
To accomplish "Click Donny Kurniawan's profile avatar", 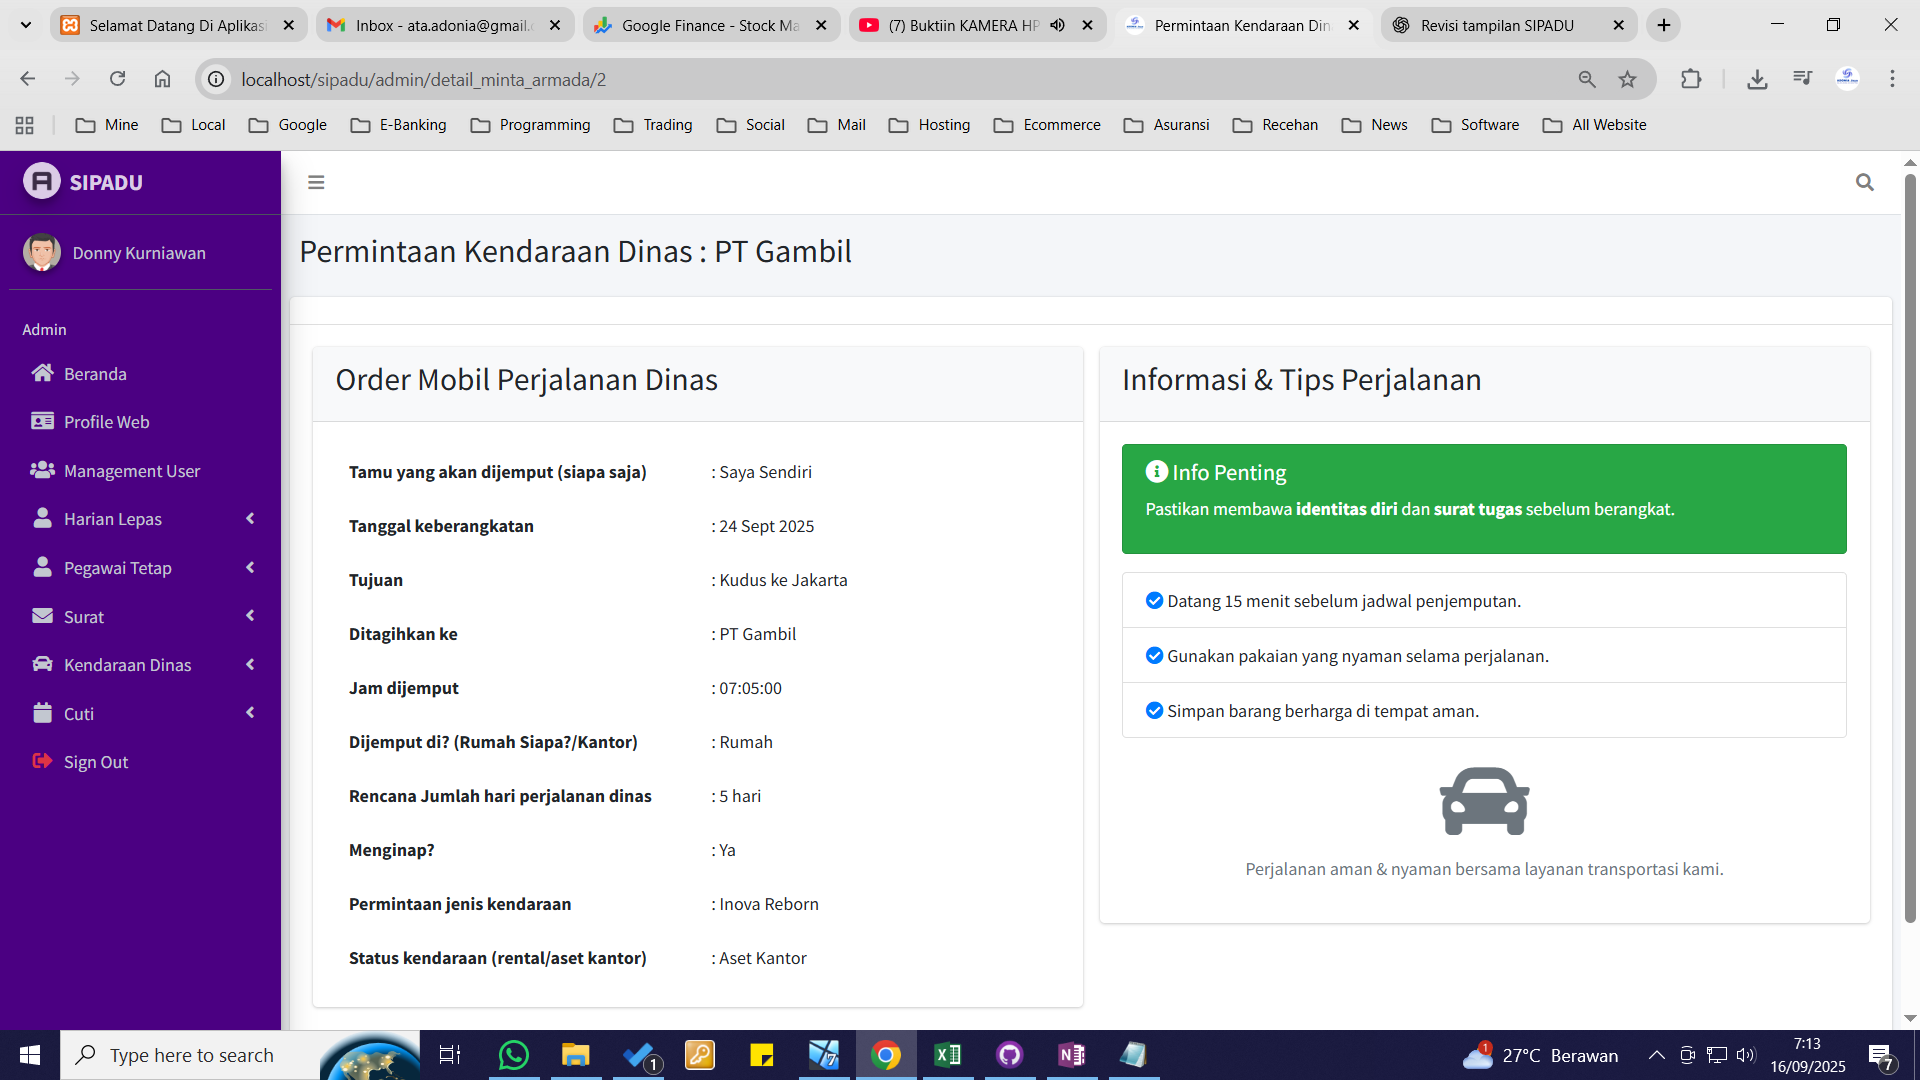I will [x=42, y=253].
